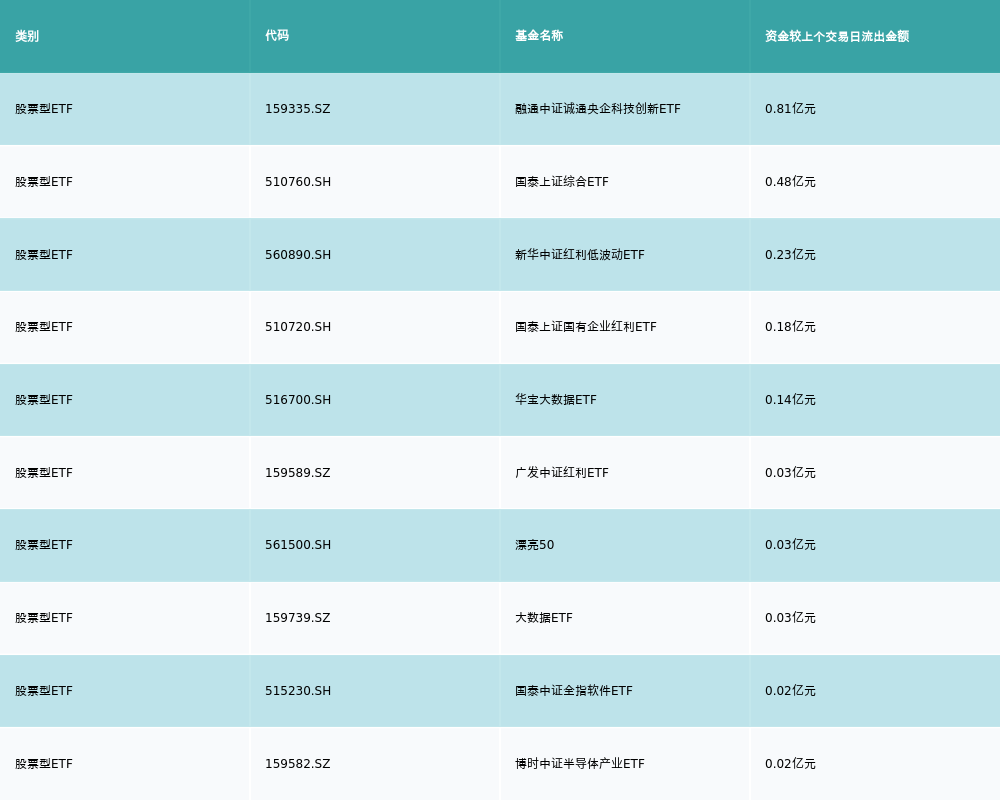The width and height of the screenshot is (1000, 800).
Task: Select 0.03亿元 in the 159739.SZ row
Action: pos(790,618)
